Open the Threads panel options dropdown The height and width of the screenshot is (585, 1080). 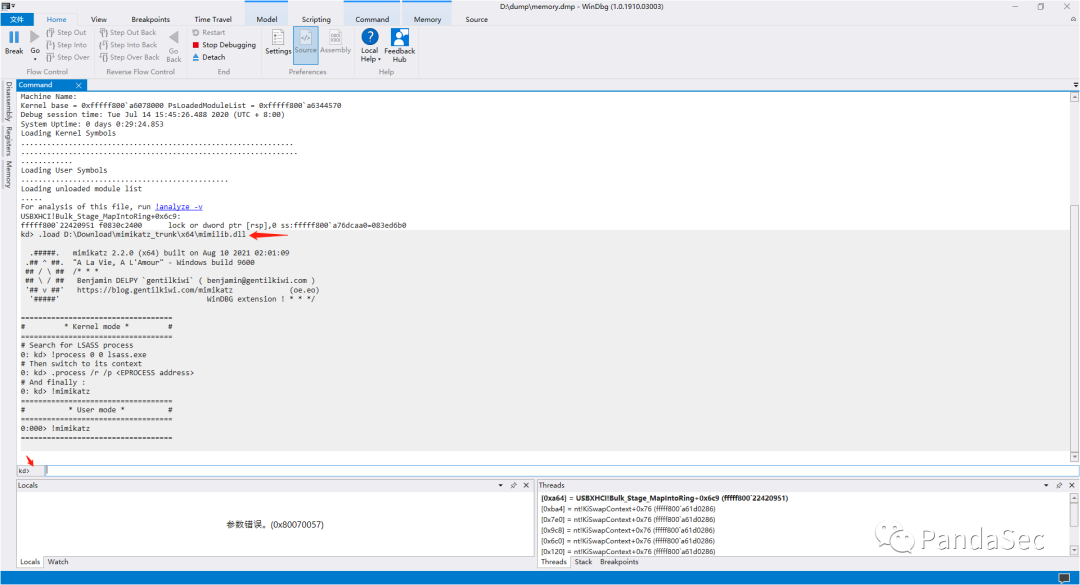click(x=1046, y=486)
